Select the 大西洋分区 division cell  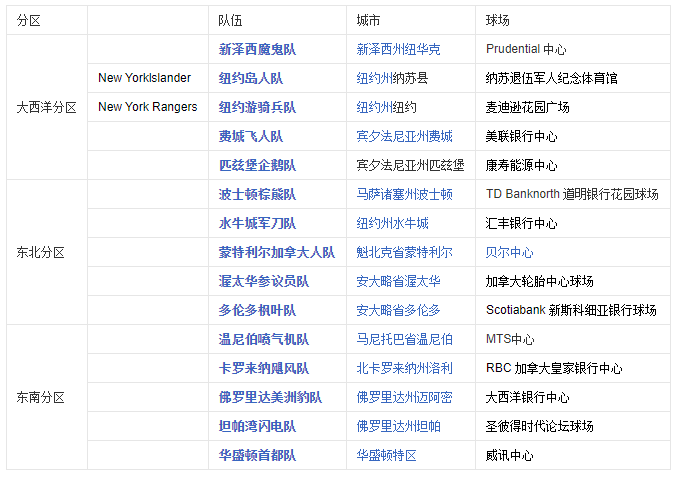pos(47,107)
